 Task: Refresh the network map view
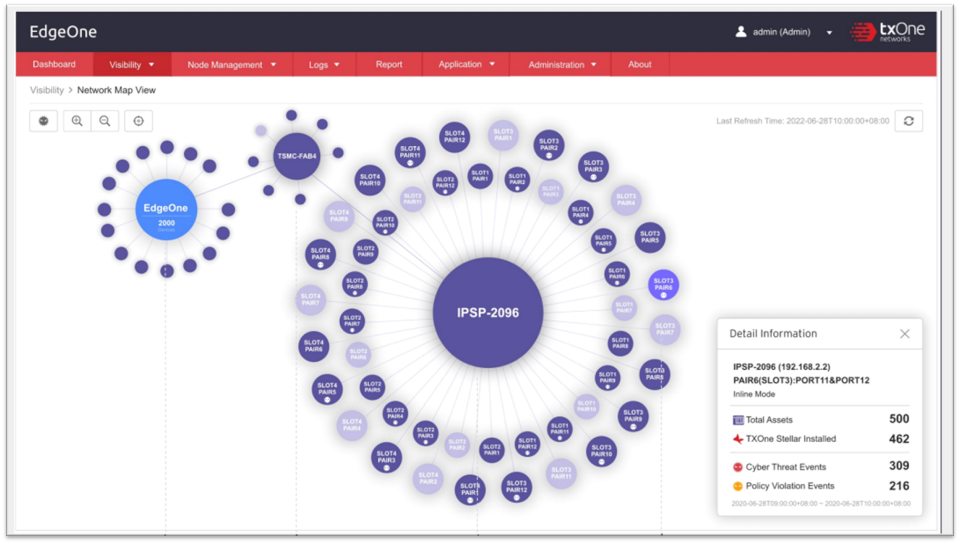pyautogui.click(x=909, y=121)
